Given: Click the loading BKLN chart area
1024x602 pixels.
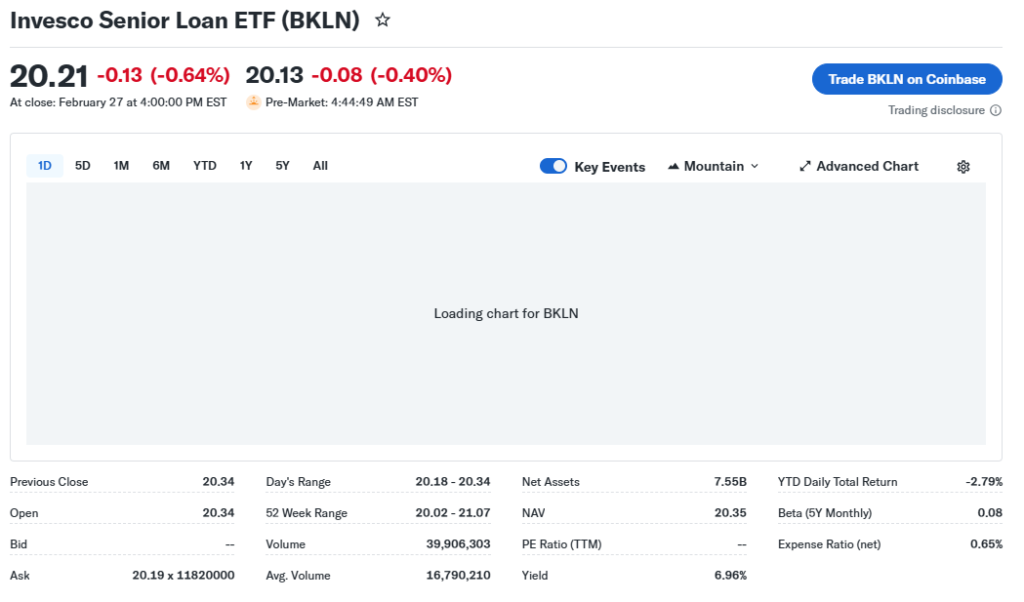Looking at the screenshot, I should tap(506, 314).
